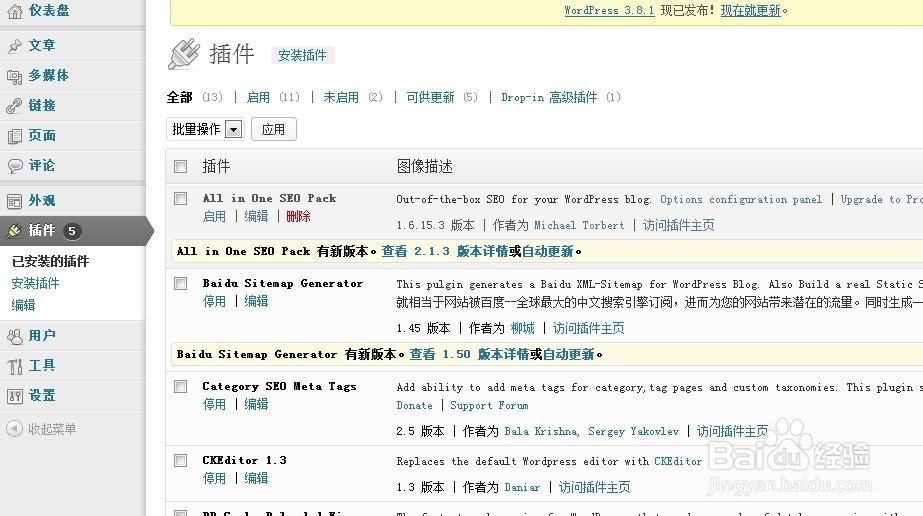
Task: Click the Appearance icon
Action: (15, 201)
